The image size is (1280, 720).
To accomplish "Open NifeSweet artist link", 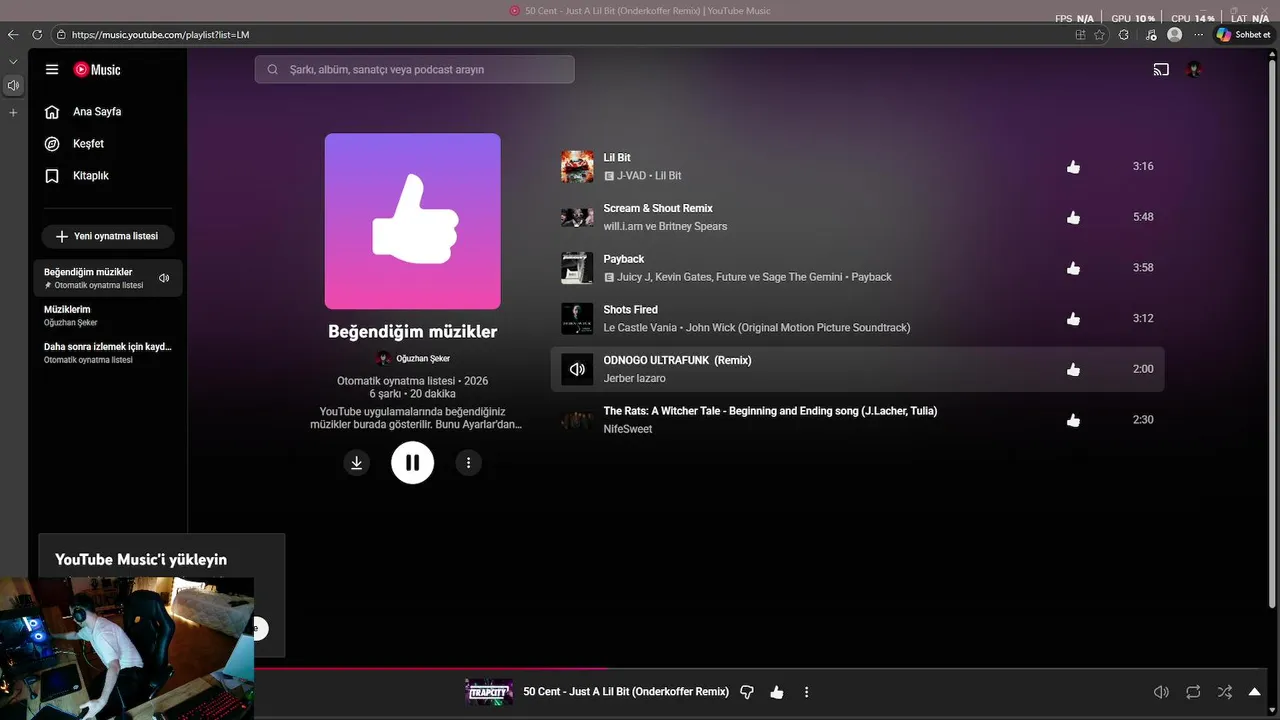I will click(x=627, y=429).
